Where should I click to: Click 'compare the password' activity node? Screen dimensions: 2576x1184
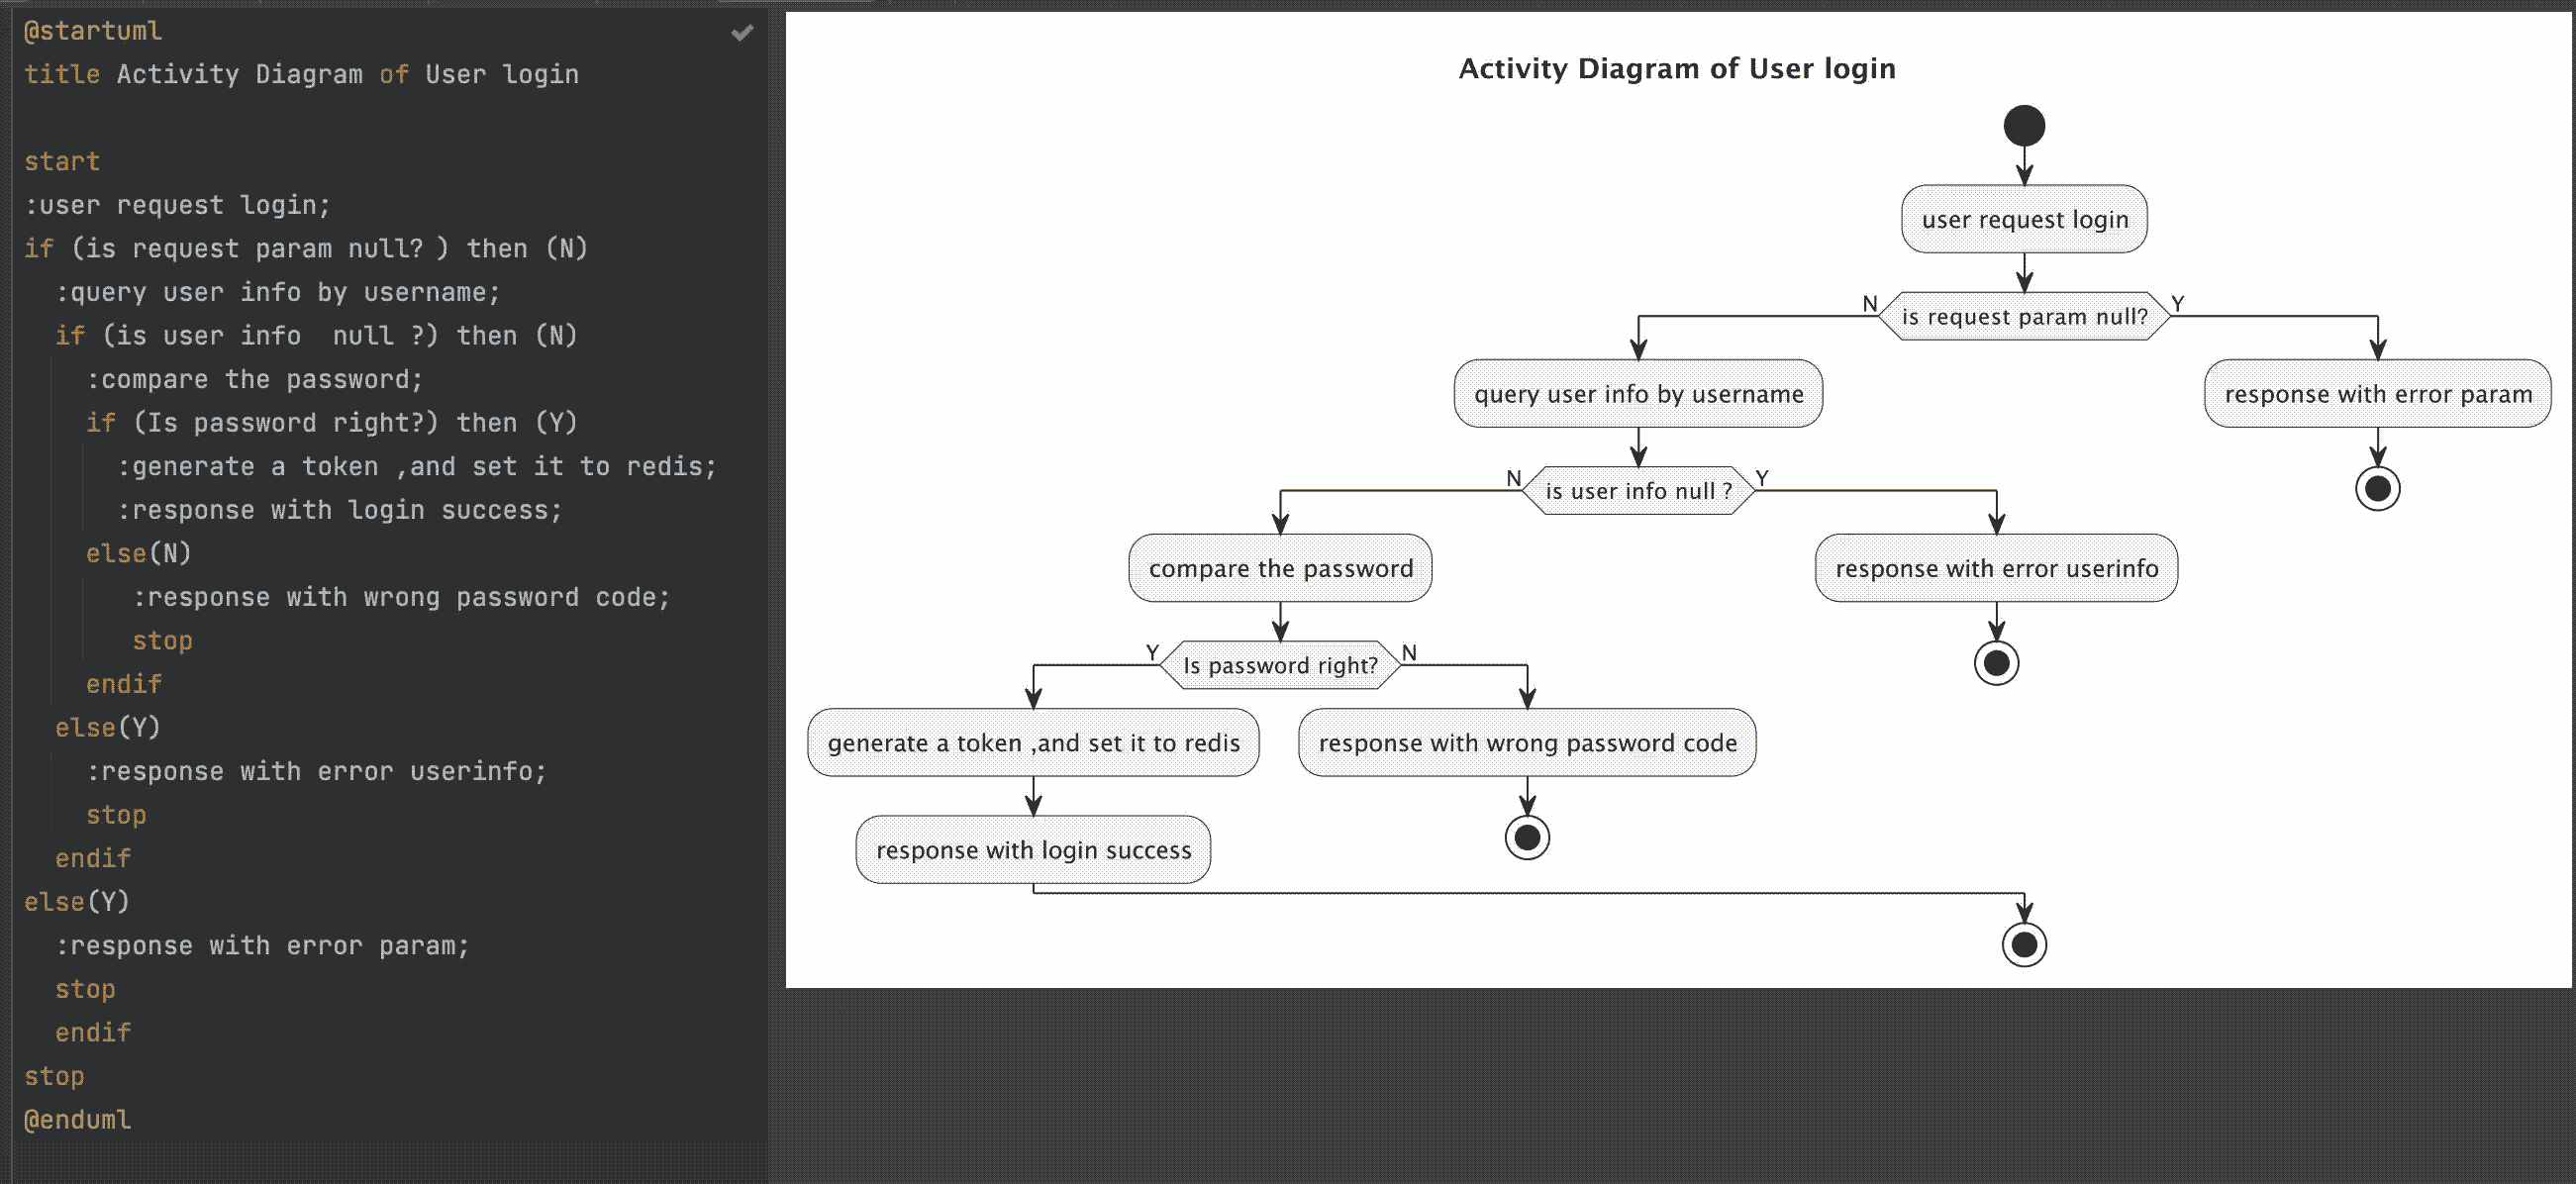[1280, 569]
